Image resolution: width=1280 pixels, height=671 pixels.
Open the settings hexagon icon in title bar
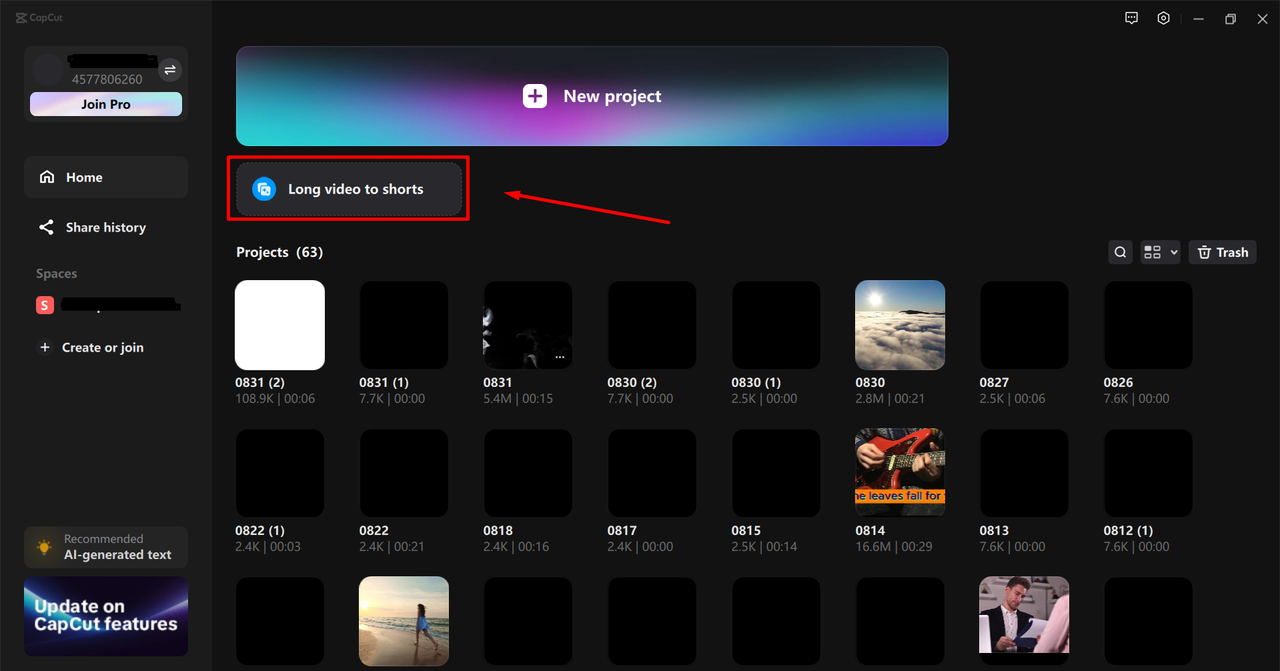(x=1163, y=18)
